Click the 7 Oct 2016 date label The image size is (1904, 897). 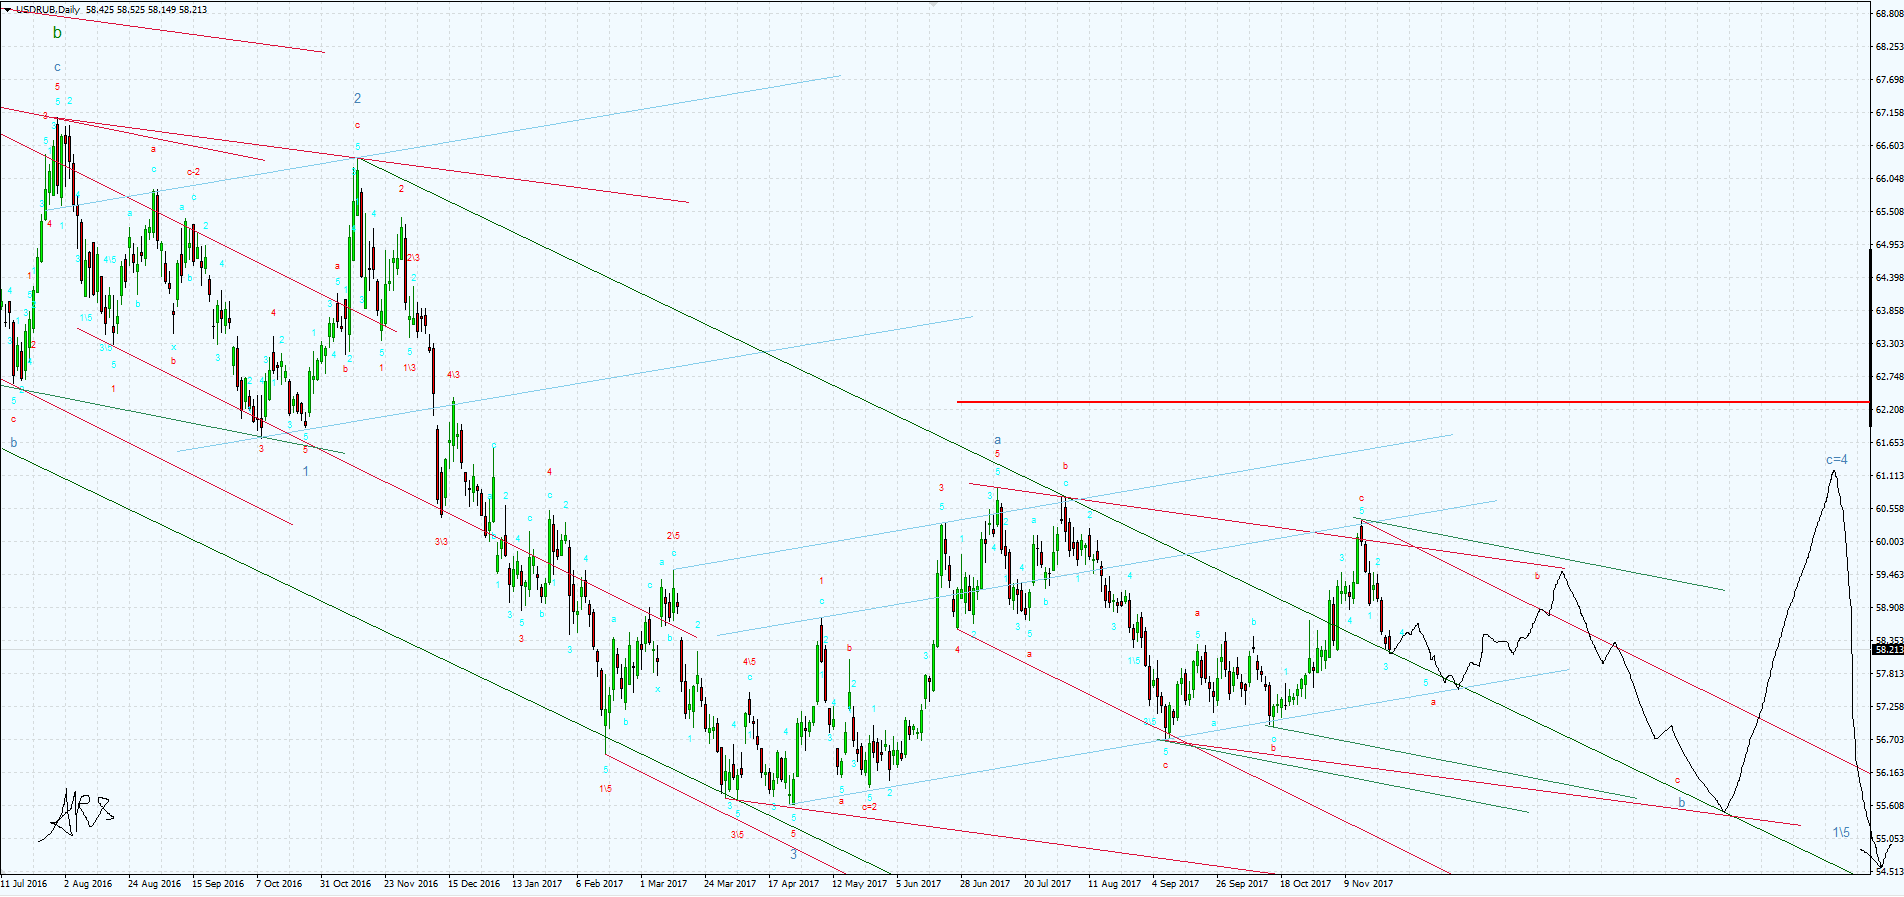coord(279,884)
